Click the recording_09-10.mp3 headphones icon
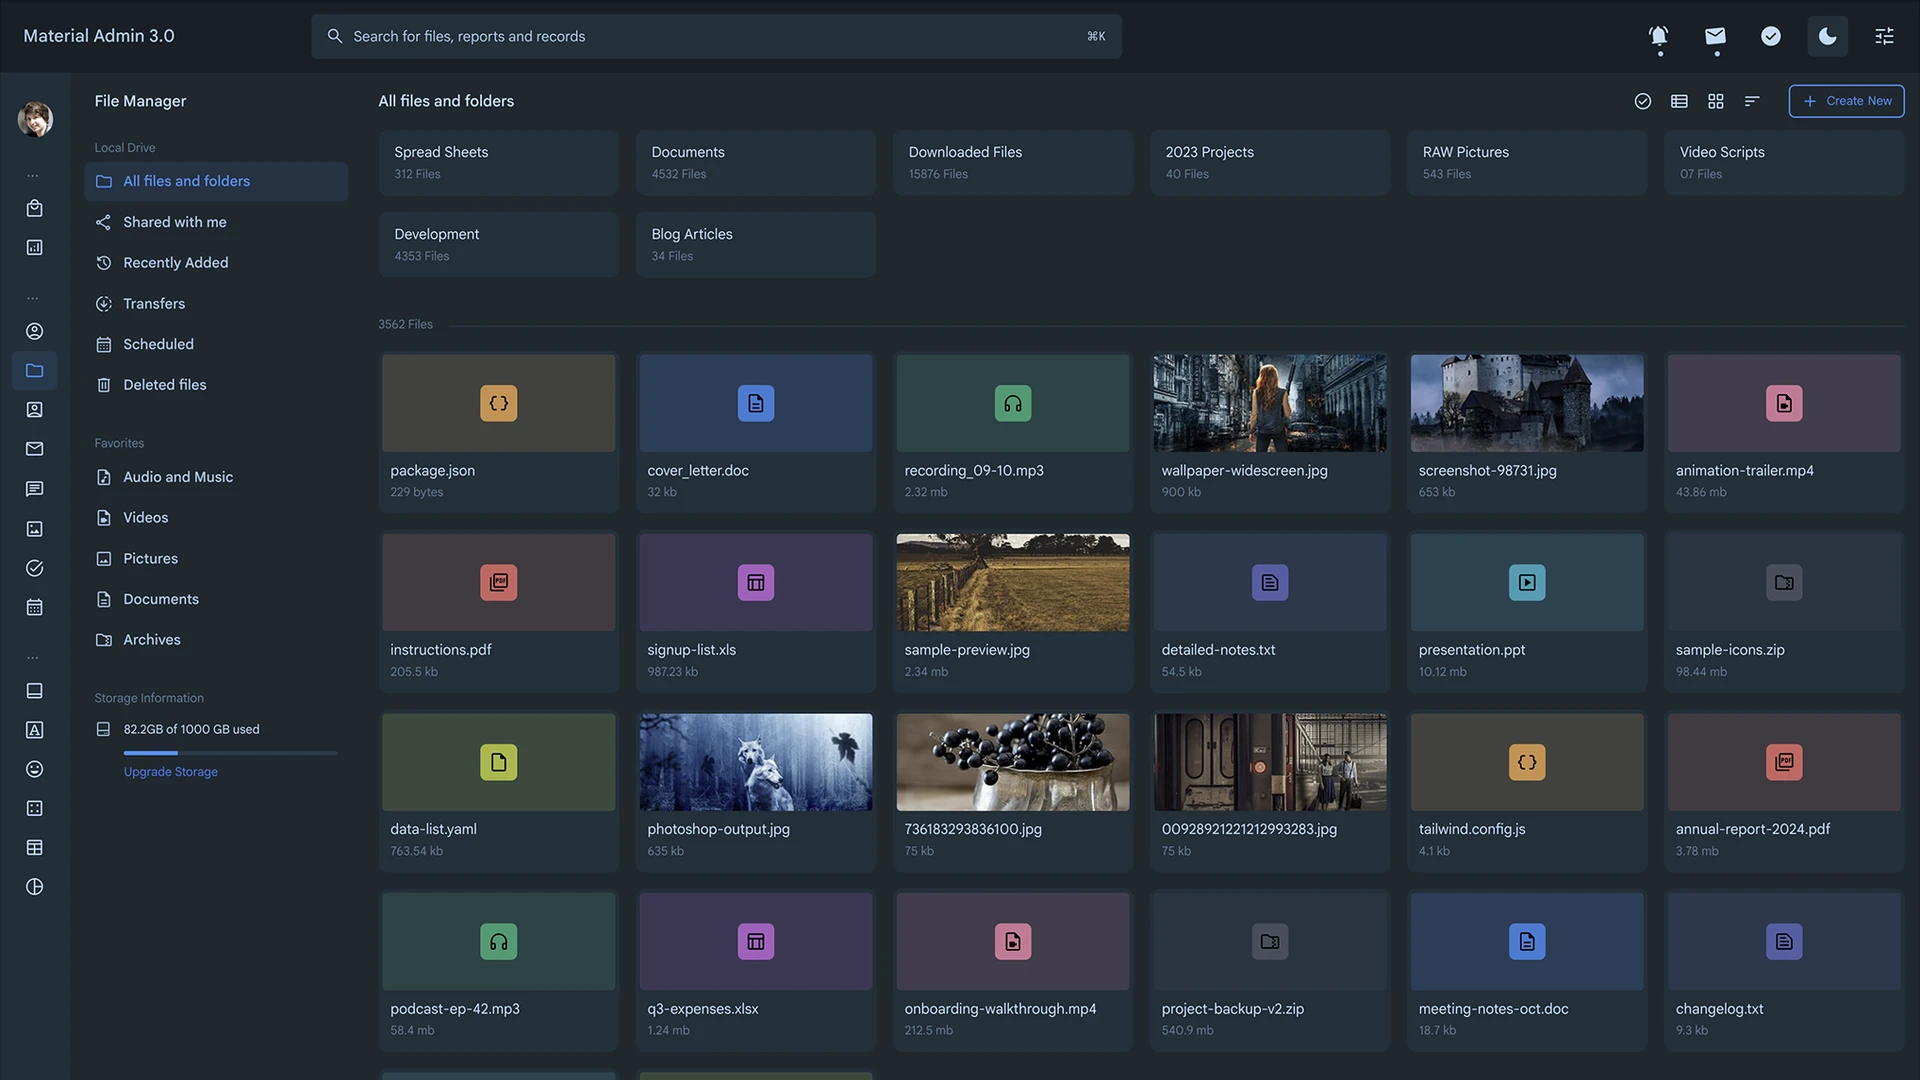 pyautogui.click(x=1012, y=403)
